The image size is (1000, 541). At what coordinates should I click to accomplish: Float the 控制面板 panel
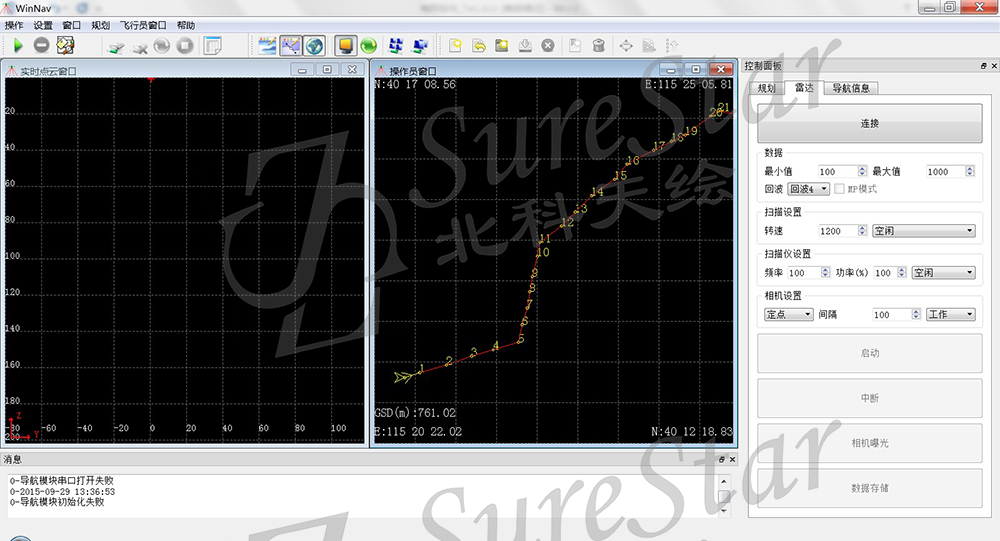(983, 66)
